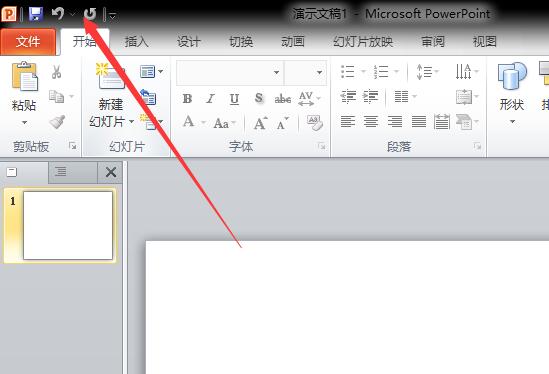Toggle Align text right

[x=395, y=122]
